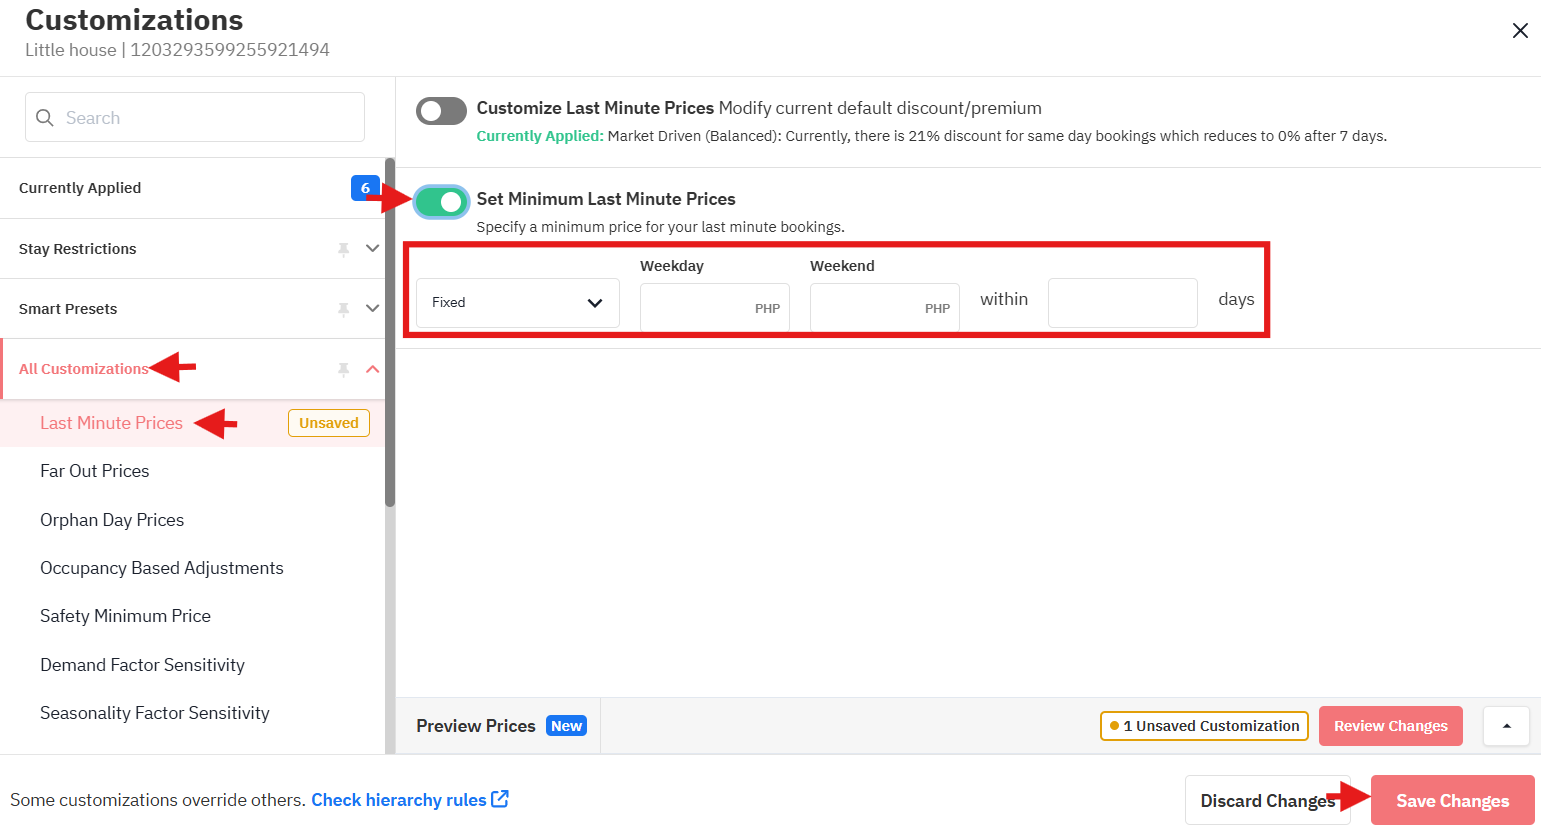Image resolution: width=1541 pixels, height=832 pixels.
Task: Enable Customize Last Minute Prices toggle
Action: pyautogui.click(x=441, y=111)
